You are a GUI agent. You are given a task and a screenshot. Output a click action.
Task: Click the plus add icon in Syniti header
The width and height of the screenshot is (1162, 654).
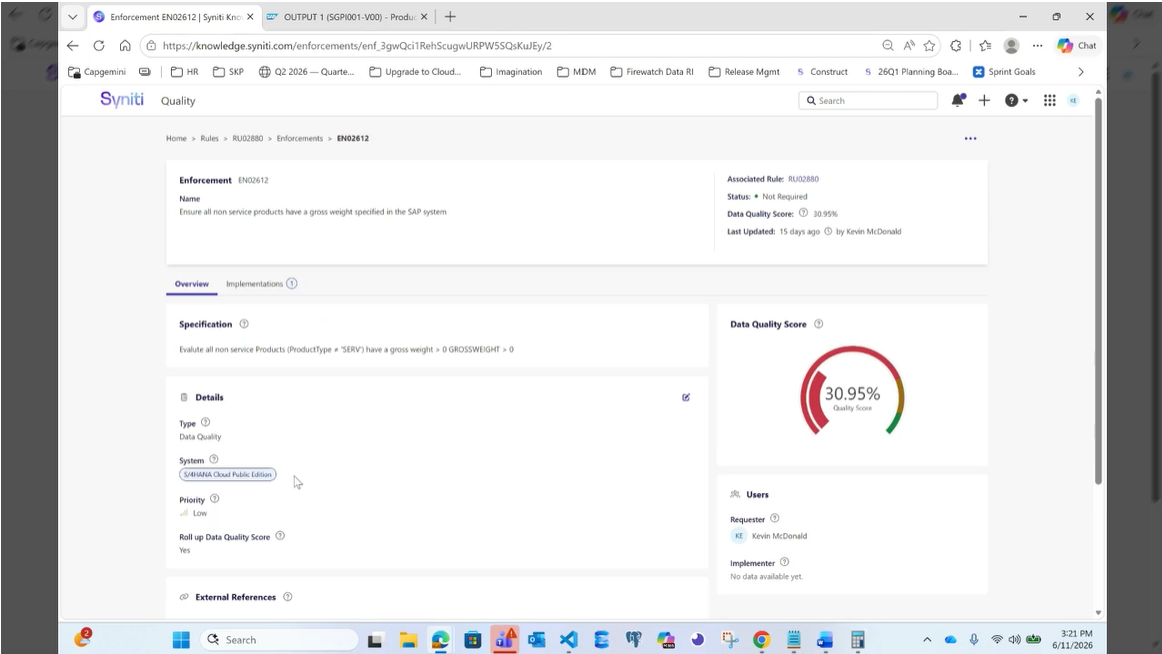(984, 101)
